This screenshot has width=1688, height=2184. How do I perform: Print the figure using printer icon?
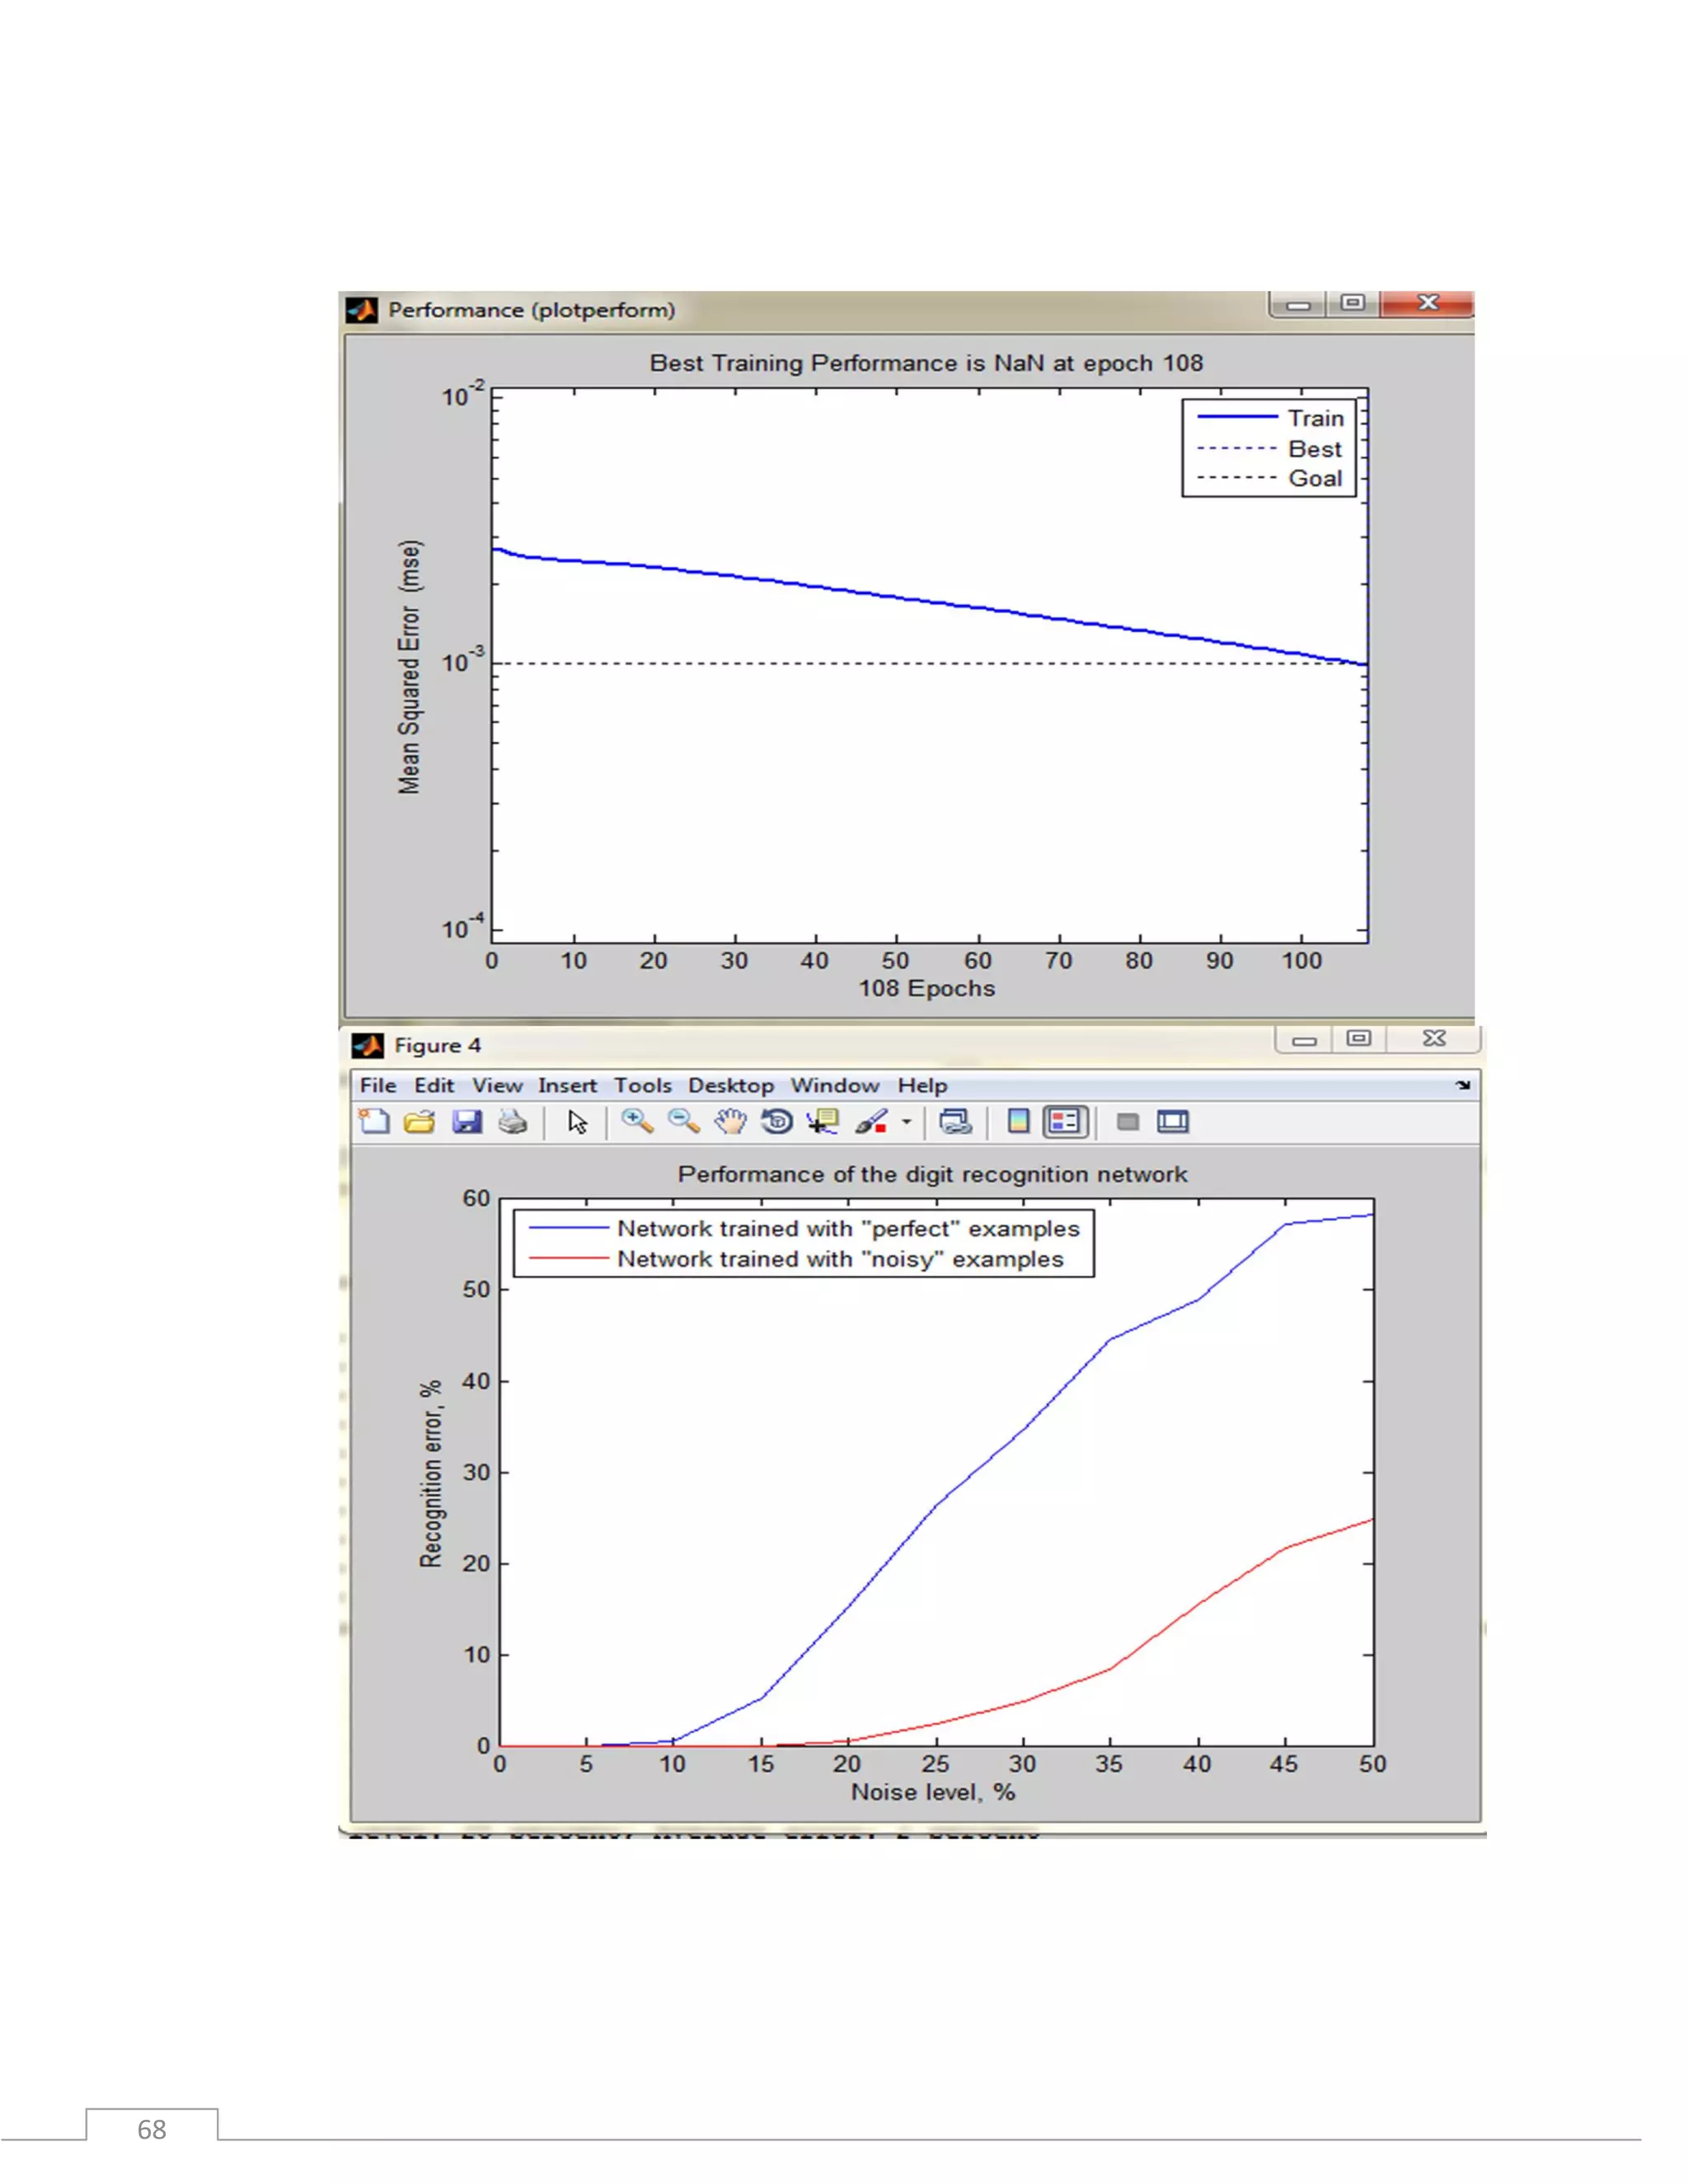coord(513,1122)
